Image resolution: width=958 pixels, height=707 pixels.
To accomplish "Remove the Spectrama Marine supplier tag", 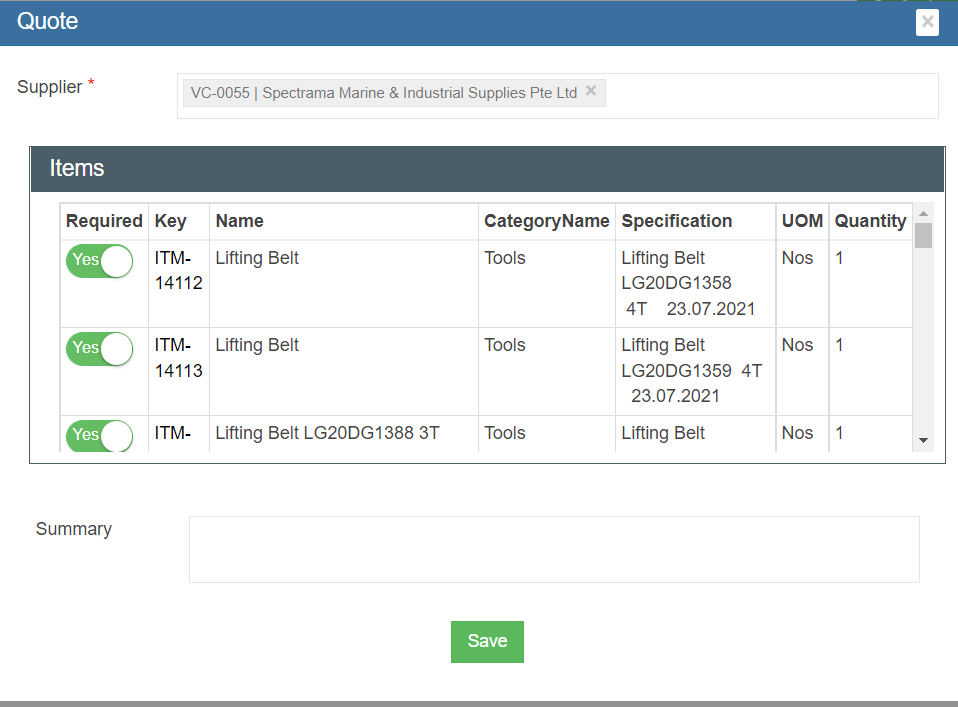I will click(x=591, y=91).
